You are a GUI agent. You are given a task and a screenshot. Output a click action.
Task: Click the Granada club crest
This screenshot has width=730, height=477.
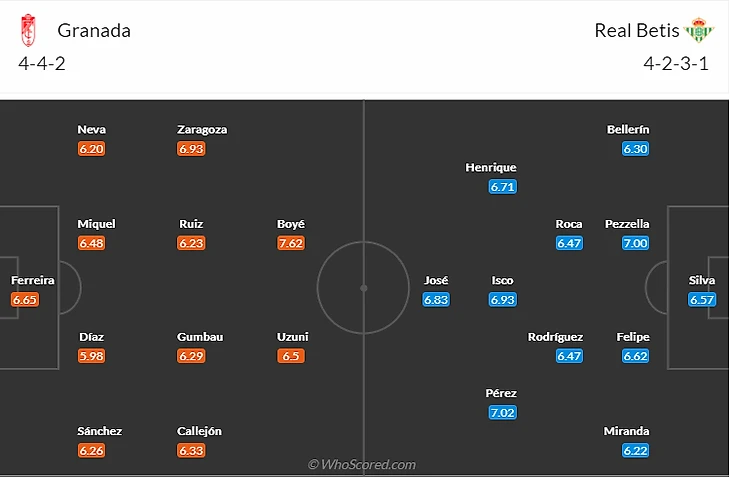coord(28,30)
